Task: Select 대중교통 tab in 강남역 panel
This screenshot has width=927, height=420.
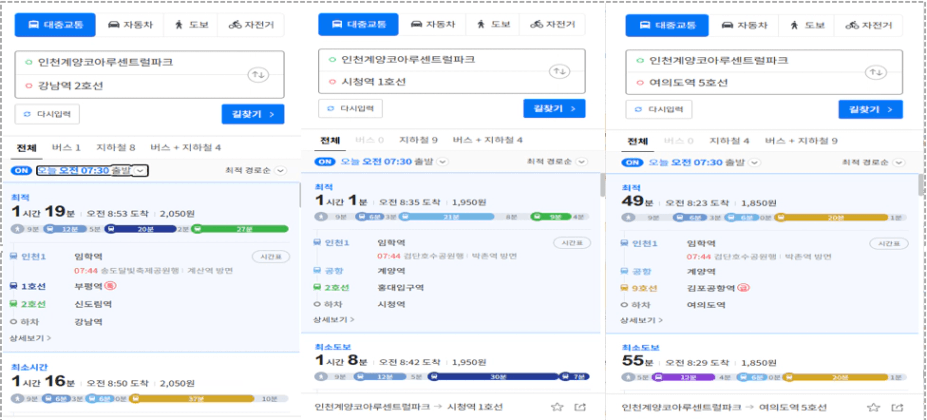Action: coord(55,25)
